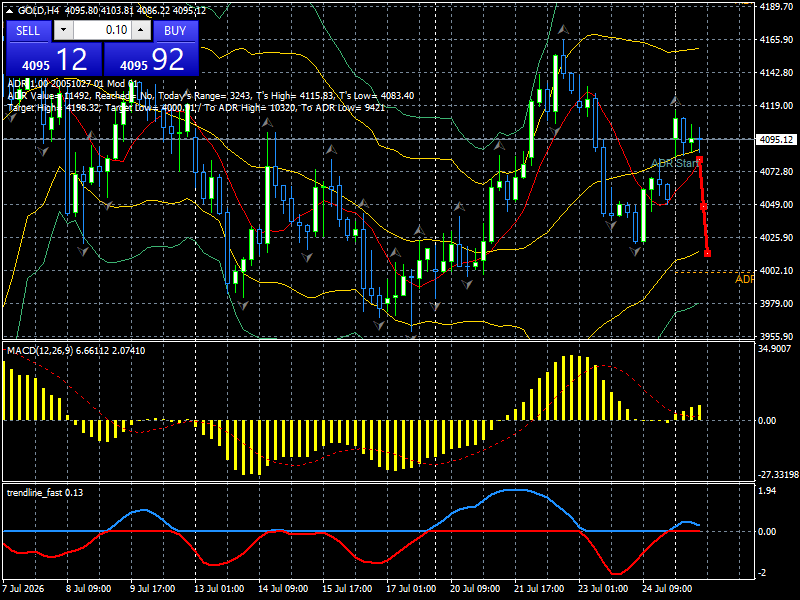Click the 17 Jul 01:00 time label
This screenshot has height=600, width=800.
pos(411,589)
